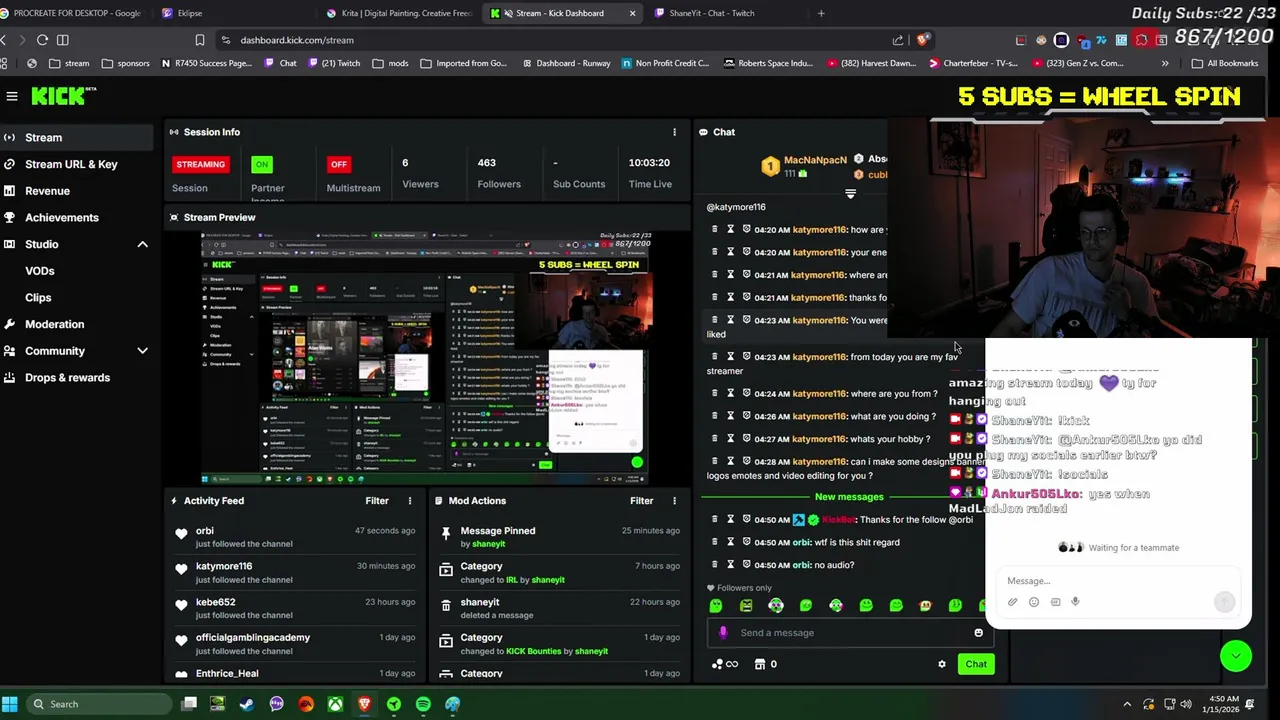Open All Bookmarks folder
This screenshot has height=720, width=1280.
point(1224,63)
